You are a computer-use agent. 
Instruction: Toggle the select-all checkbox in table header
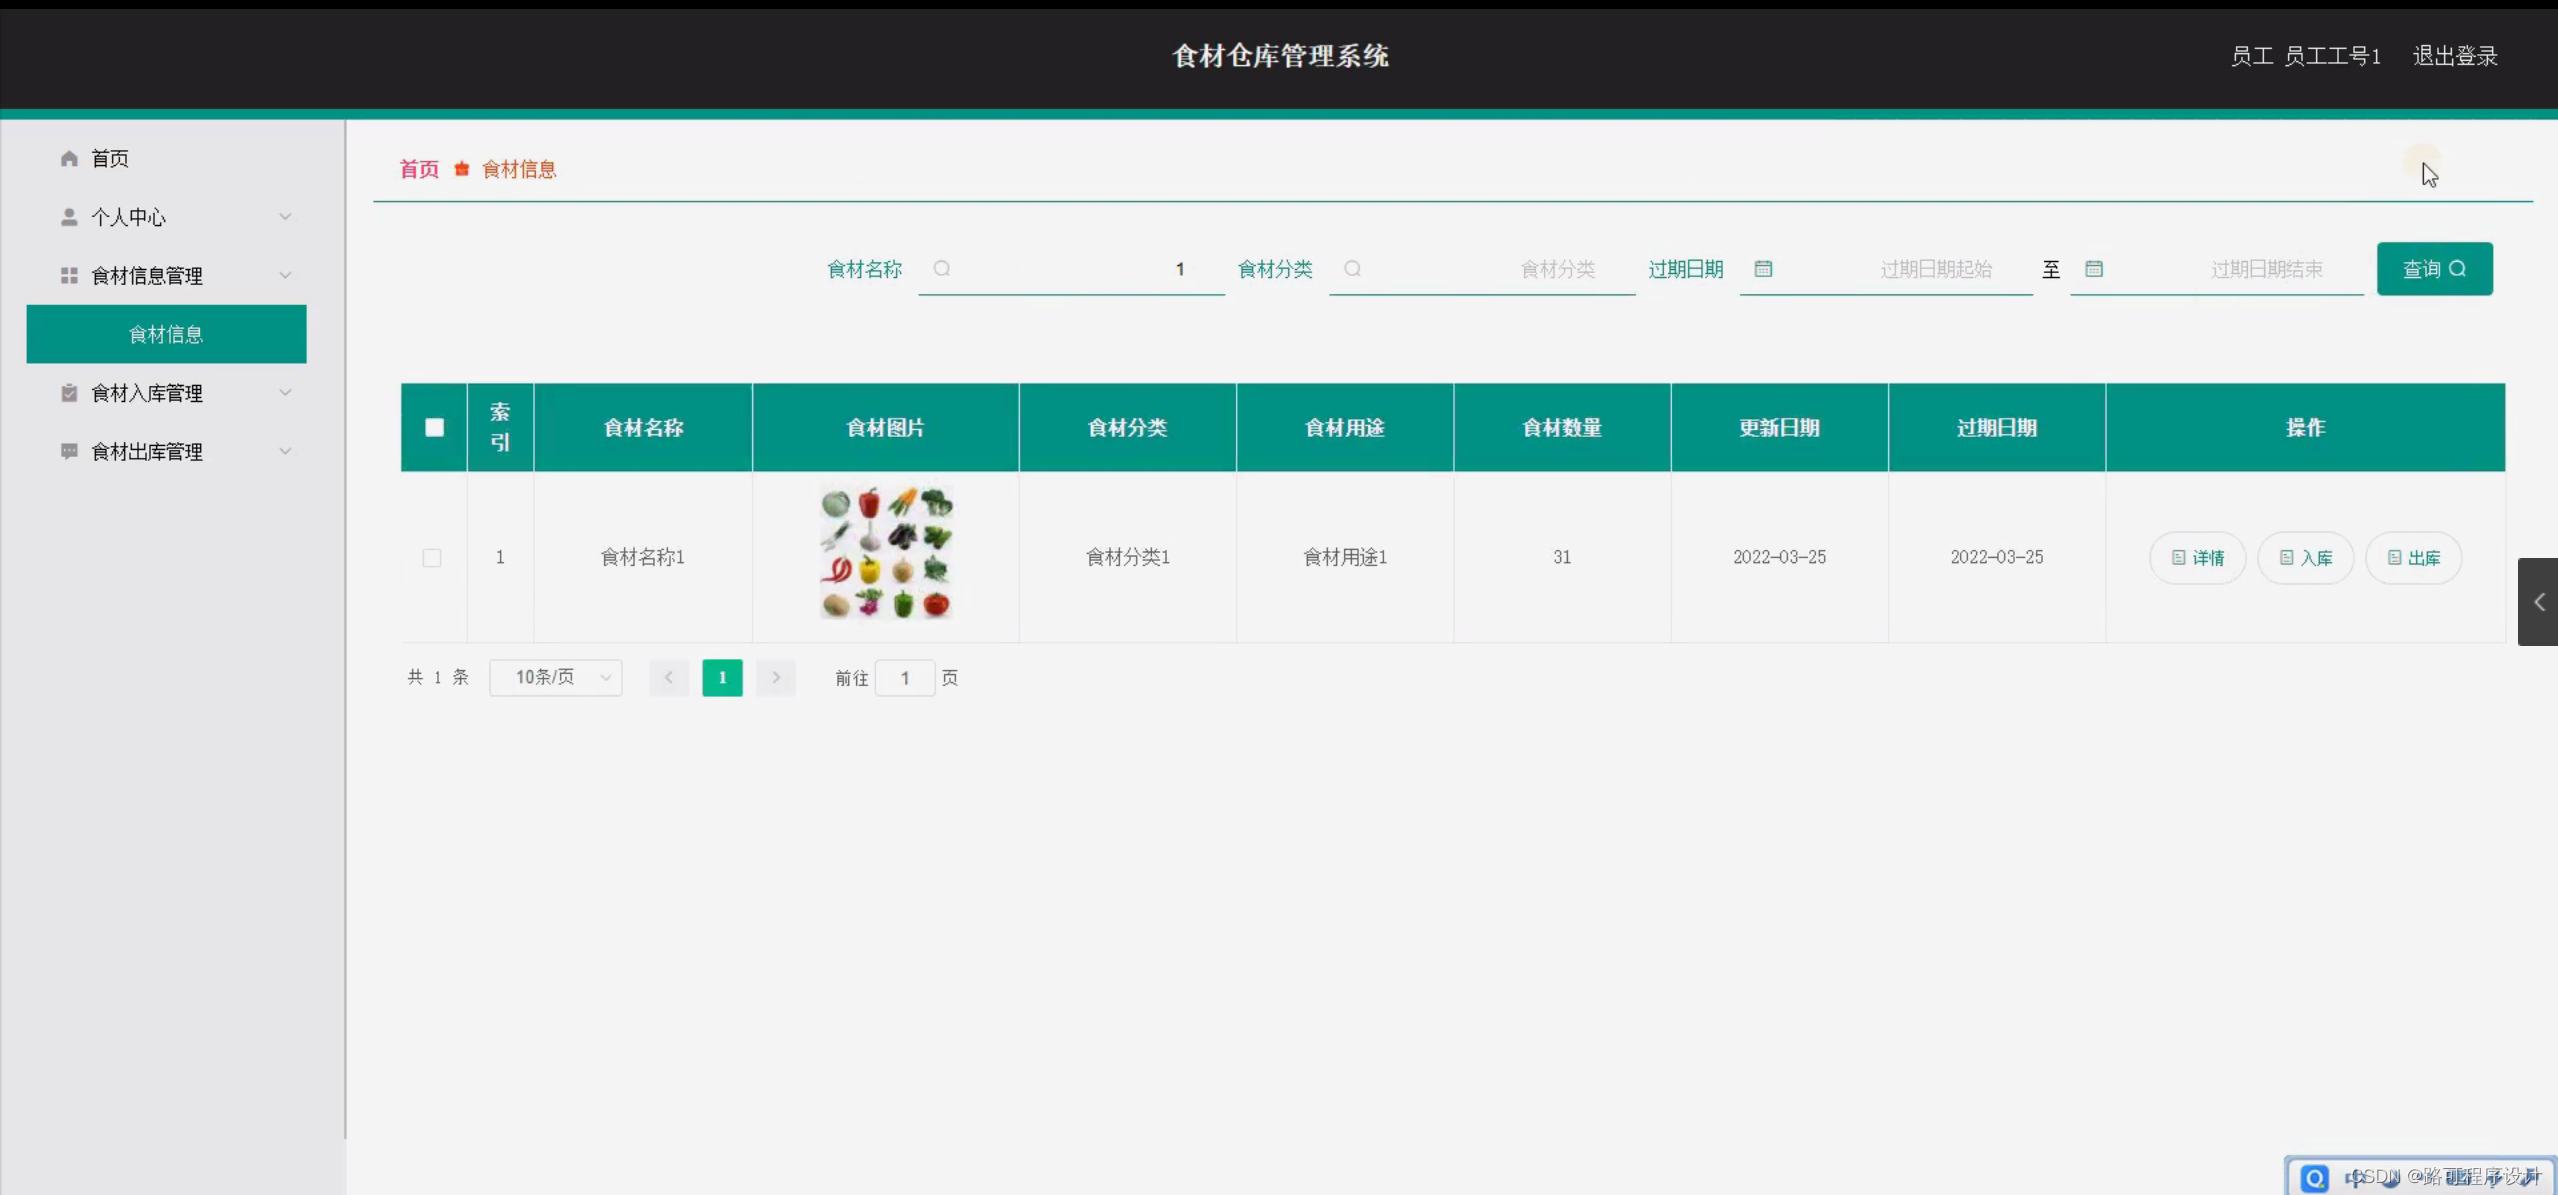(x=434, y=428)
